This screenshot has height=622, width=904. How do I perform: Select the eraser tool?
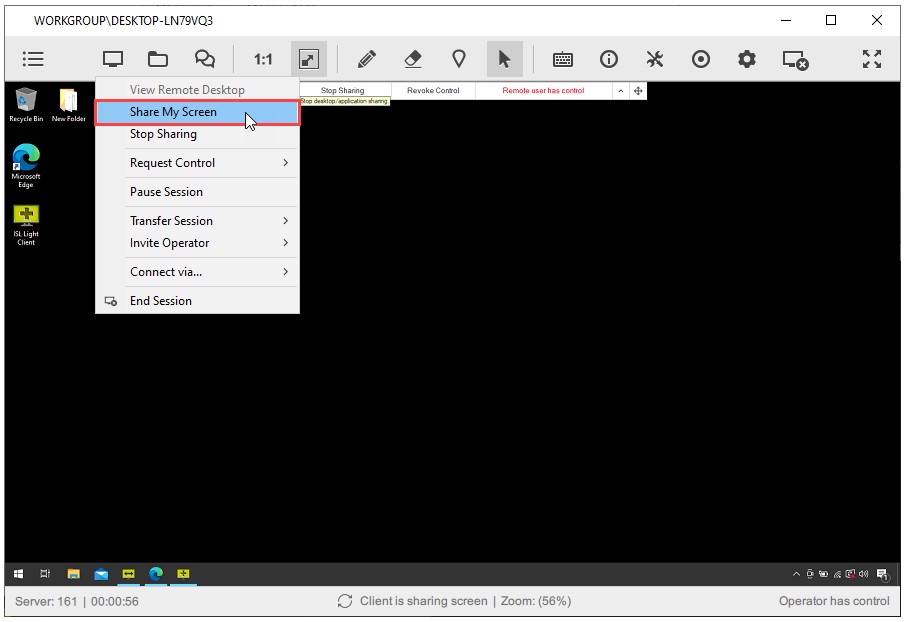(413, 59)
